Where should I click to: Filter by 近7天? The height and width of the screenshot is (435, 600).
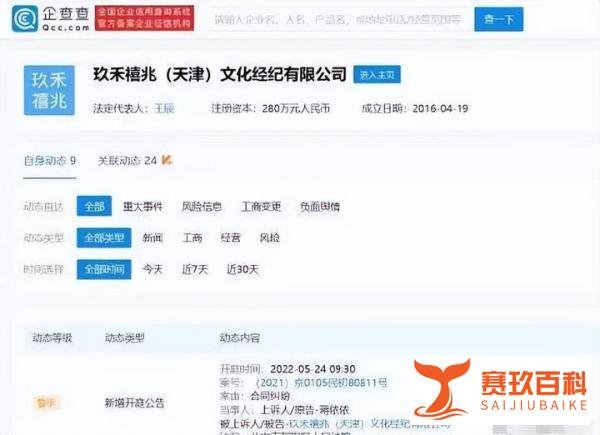(x=195, y=269)
